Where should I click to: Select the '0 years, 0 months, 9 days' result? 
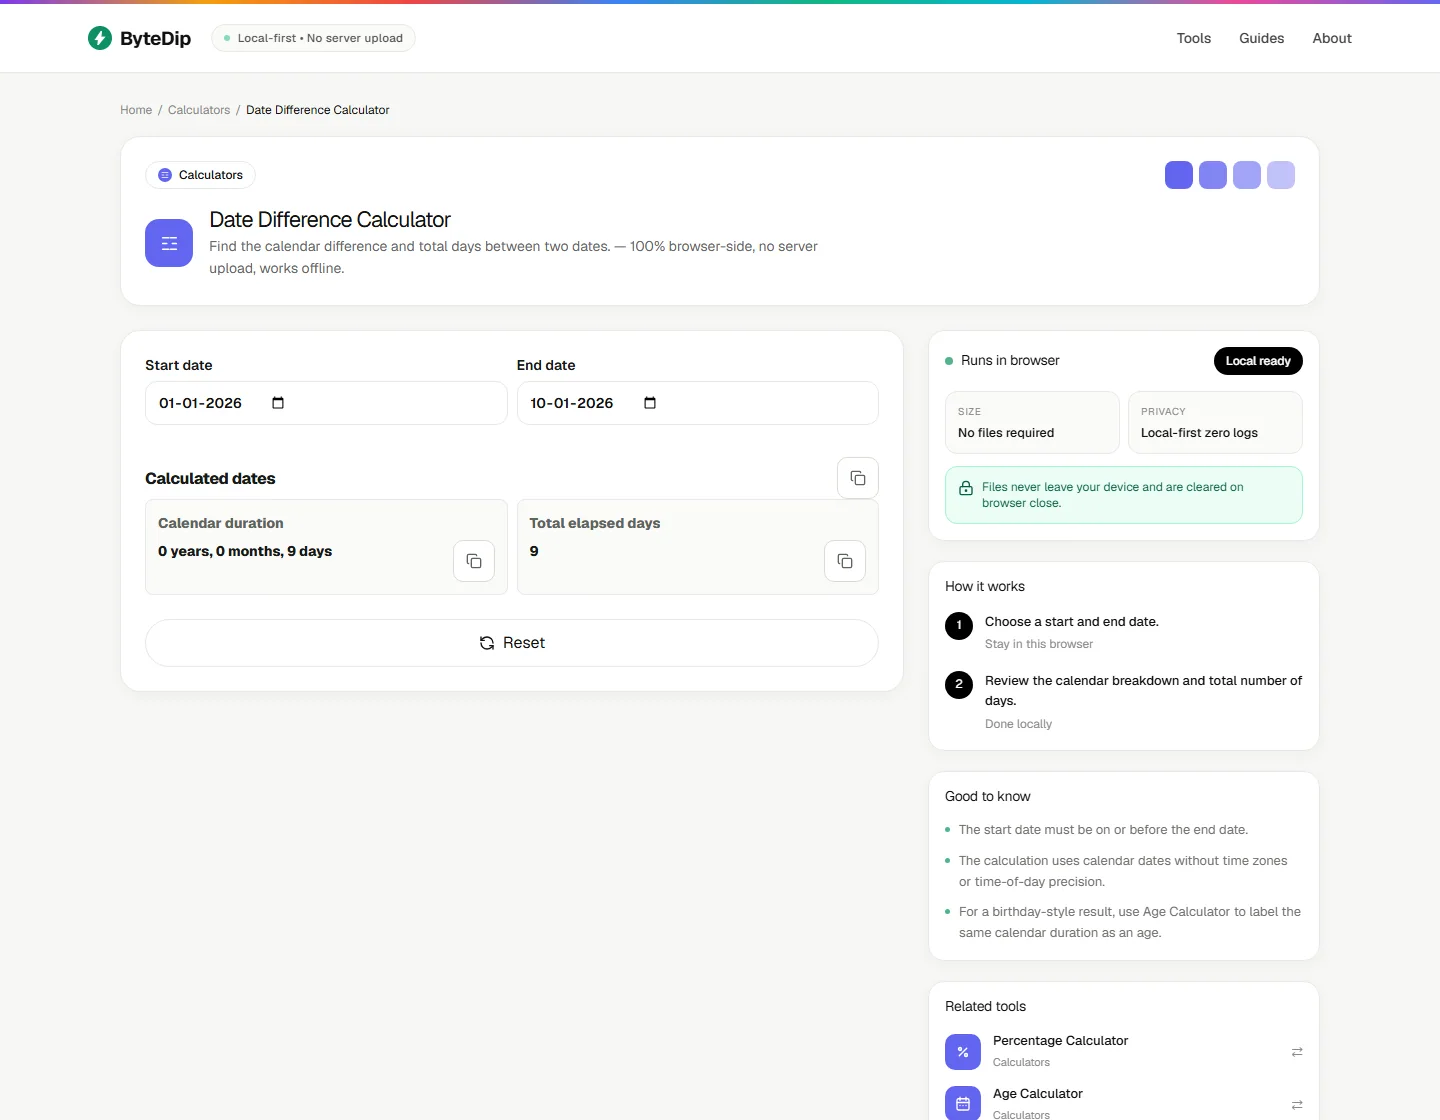[245, 551]
